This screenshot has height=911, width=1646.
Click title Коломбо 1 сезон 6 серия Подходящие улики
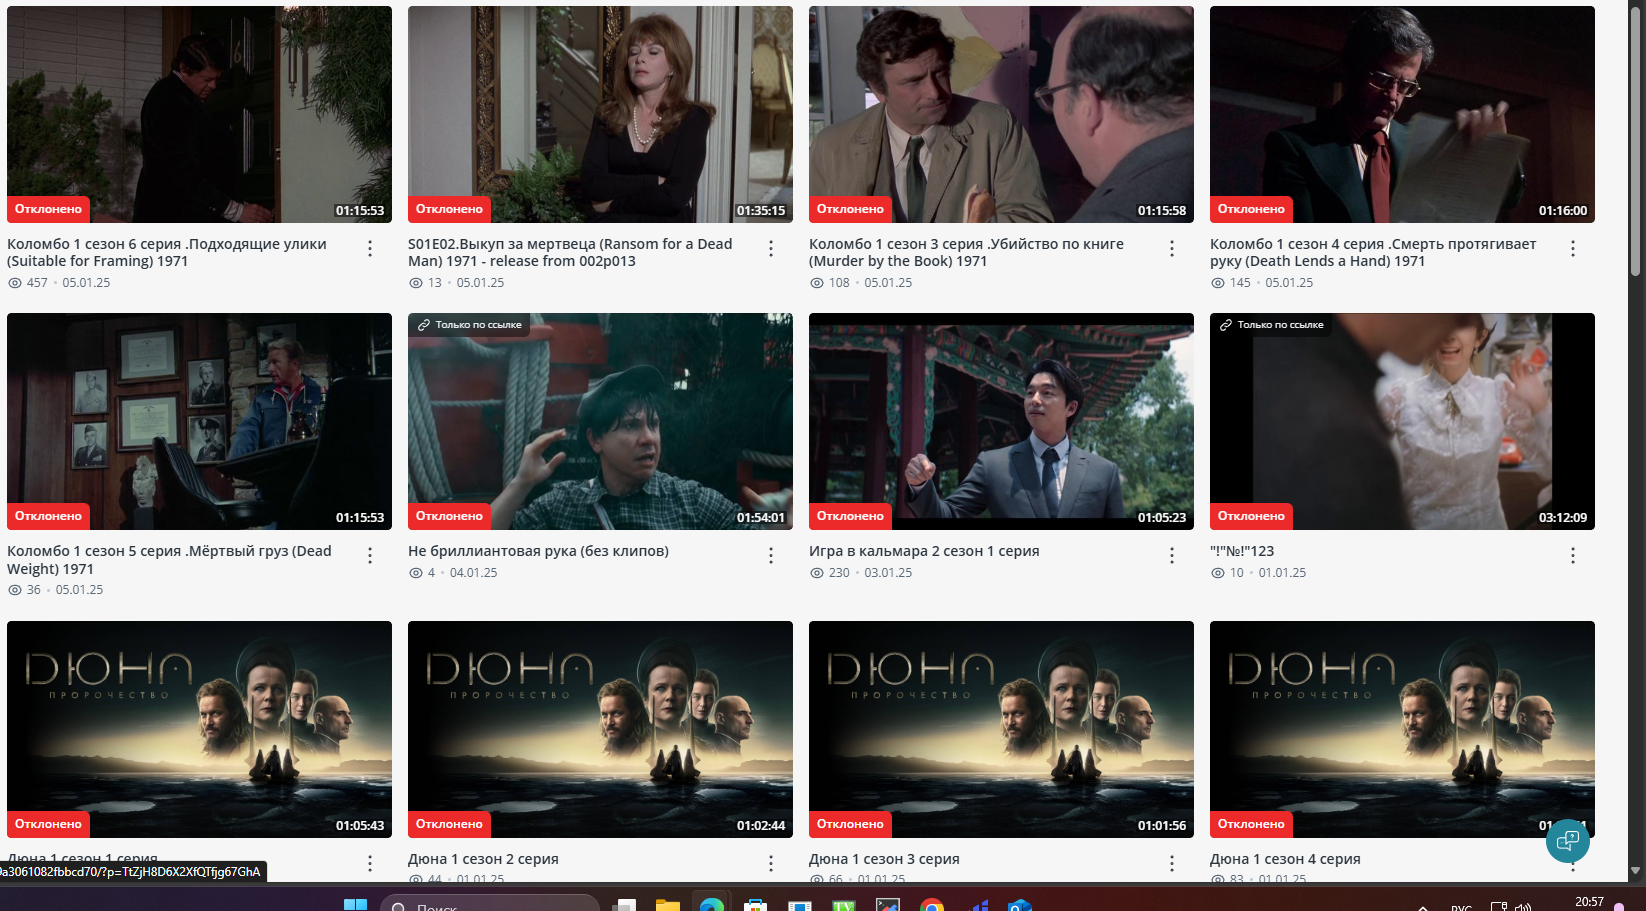click(167, 252)
